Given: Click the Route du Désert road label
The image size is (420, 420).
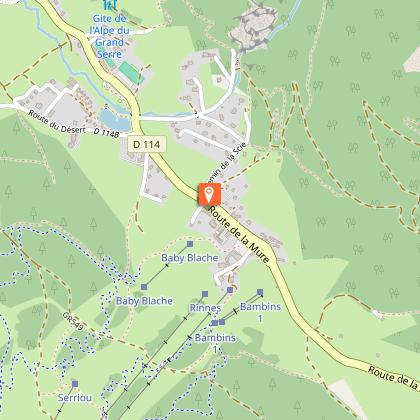Looking at the screenshot, I should click(x=57, y=122).
